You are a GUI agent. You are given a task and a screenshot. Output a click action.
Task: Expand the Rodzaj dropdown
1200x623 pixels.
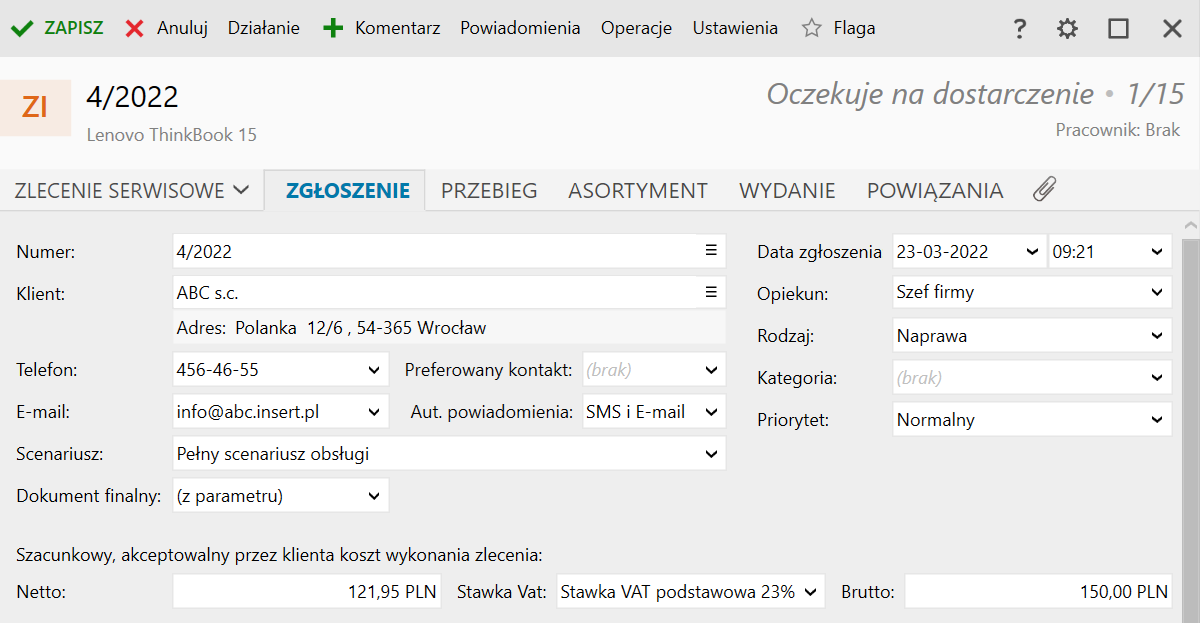point(1157,336)
